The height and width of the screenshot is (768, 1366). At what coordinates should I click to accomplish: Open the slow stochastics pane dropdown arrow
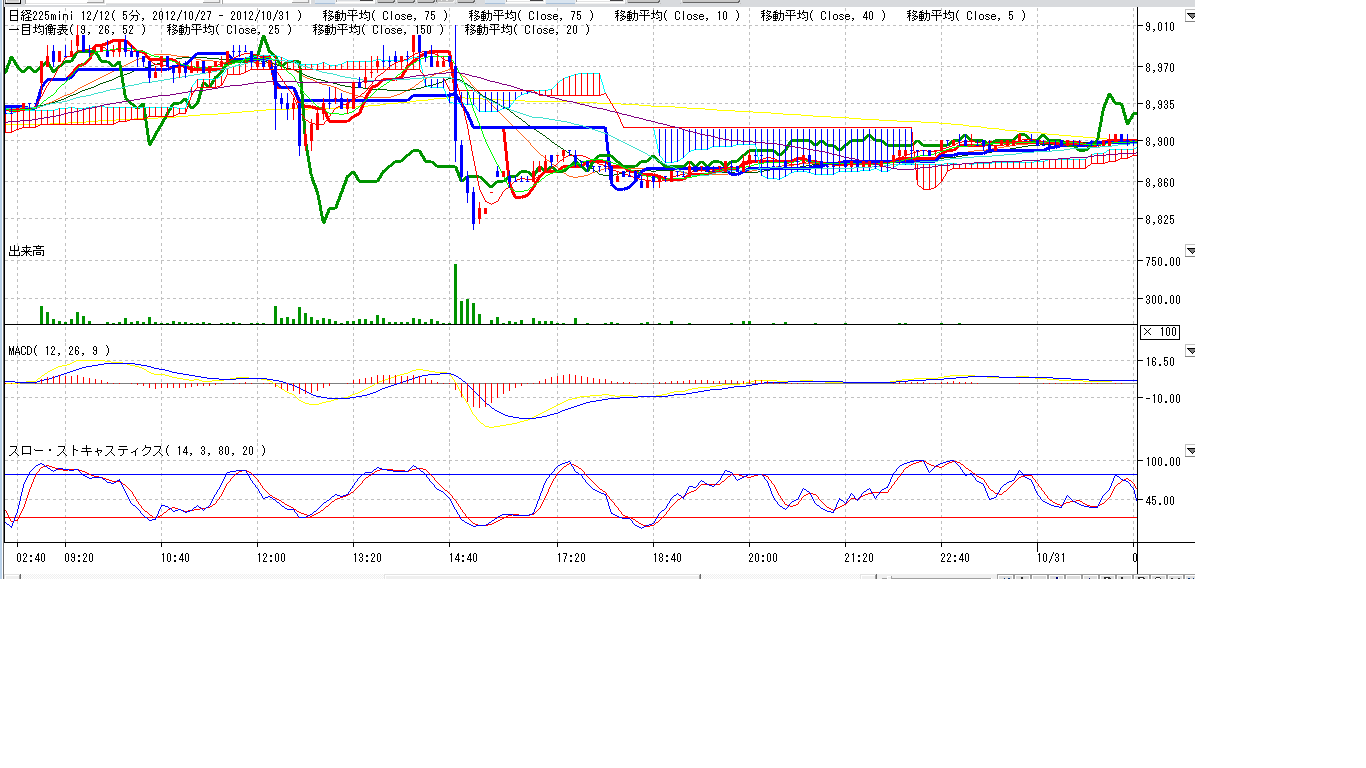click(1190, 451)
